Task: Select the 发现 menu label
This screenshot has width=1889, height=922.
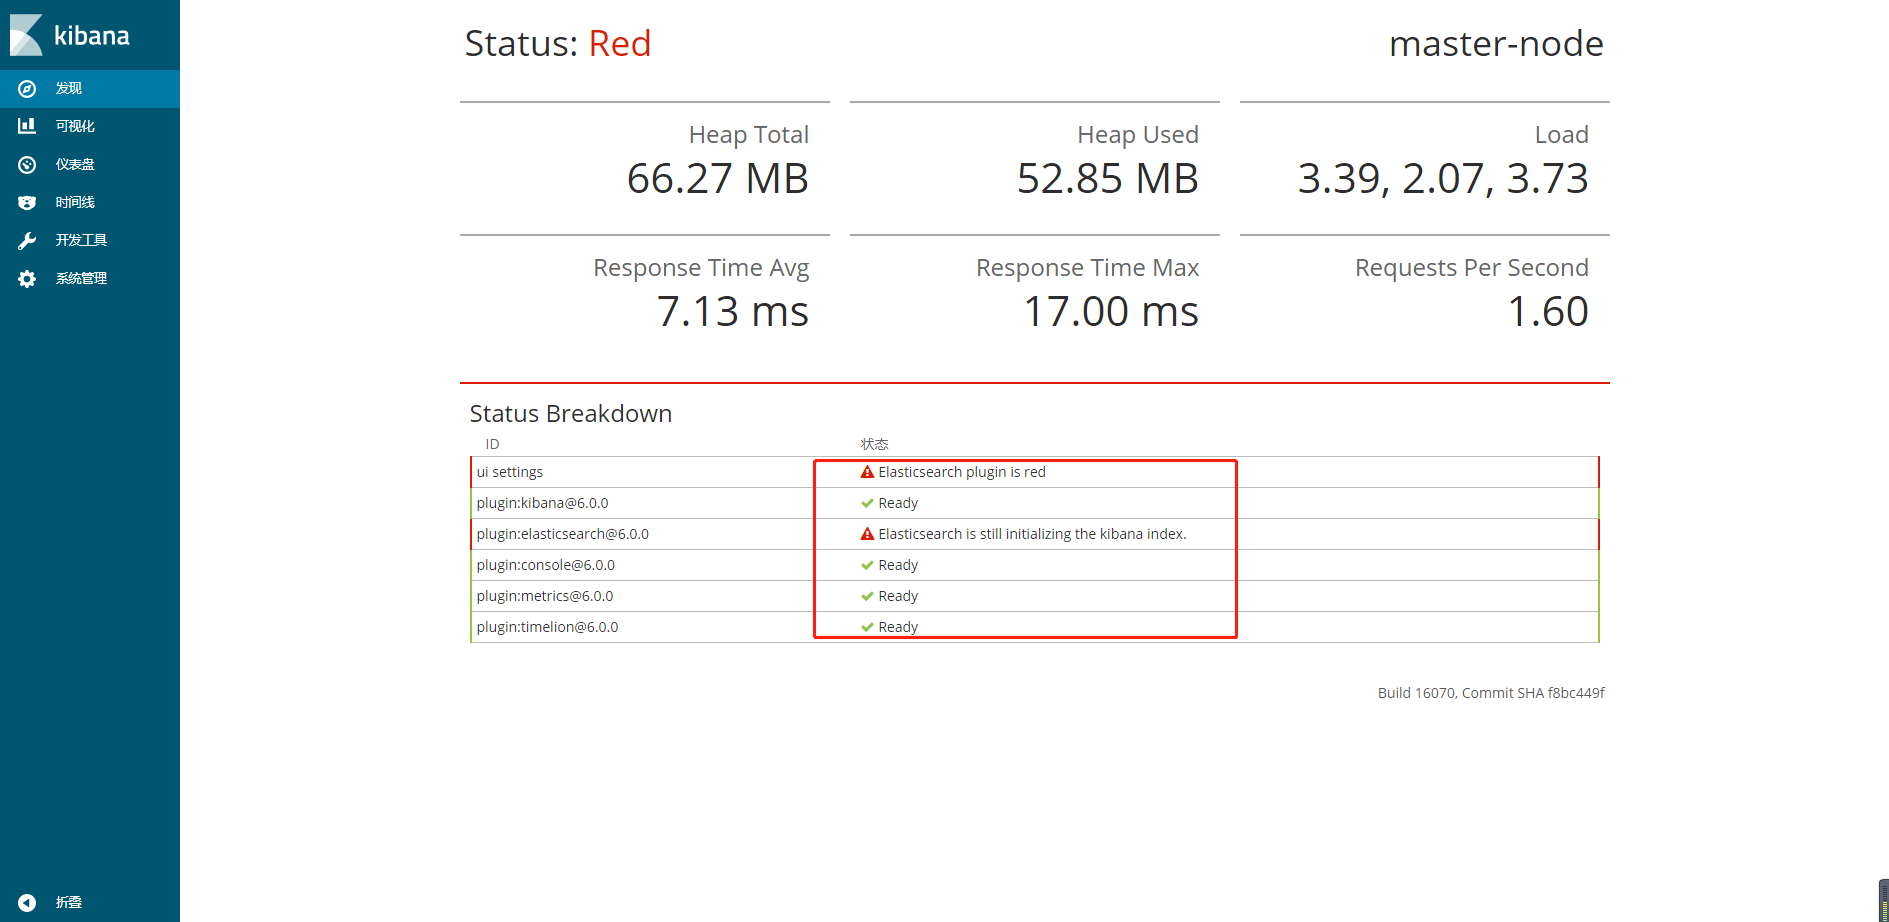Action: [x=69, y=89]
